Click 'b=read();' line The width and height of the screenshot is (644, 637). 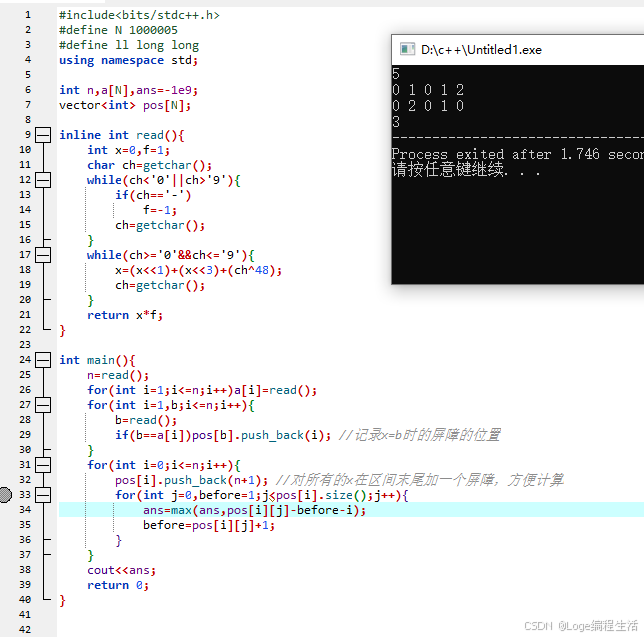[146, 420]
